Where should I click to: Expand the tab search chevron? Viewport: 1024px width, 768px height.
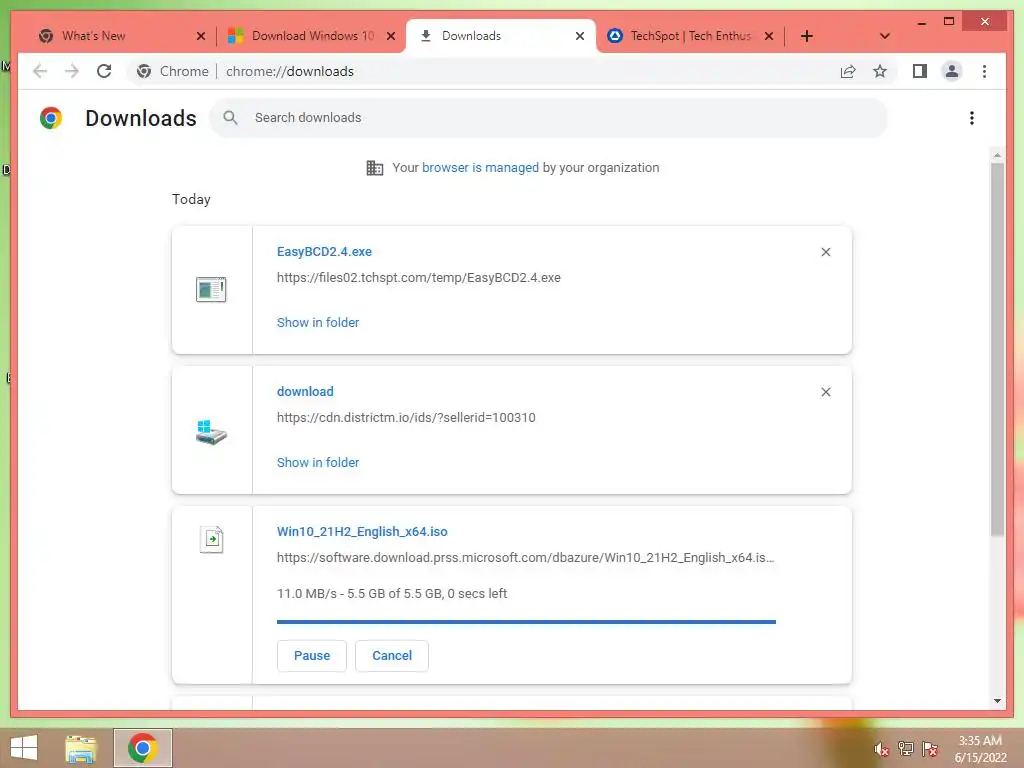click(x=884, y=36)
